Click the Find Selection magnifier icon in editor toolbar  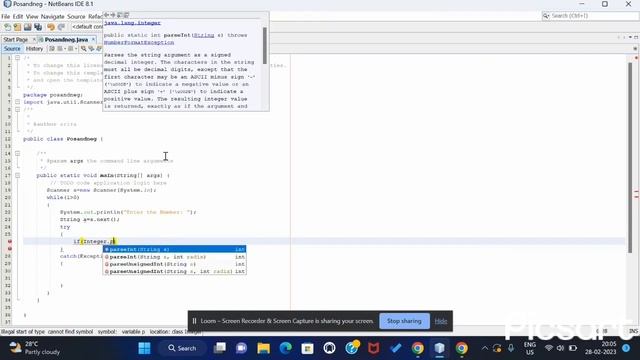click(84, 49)
